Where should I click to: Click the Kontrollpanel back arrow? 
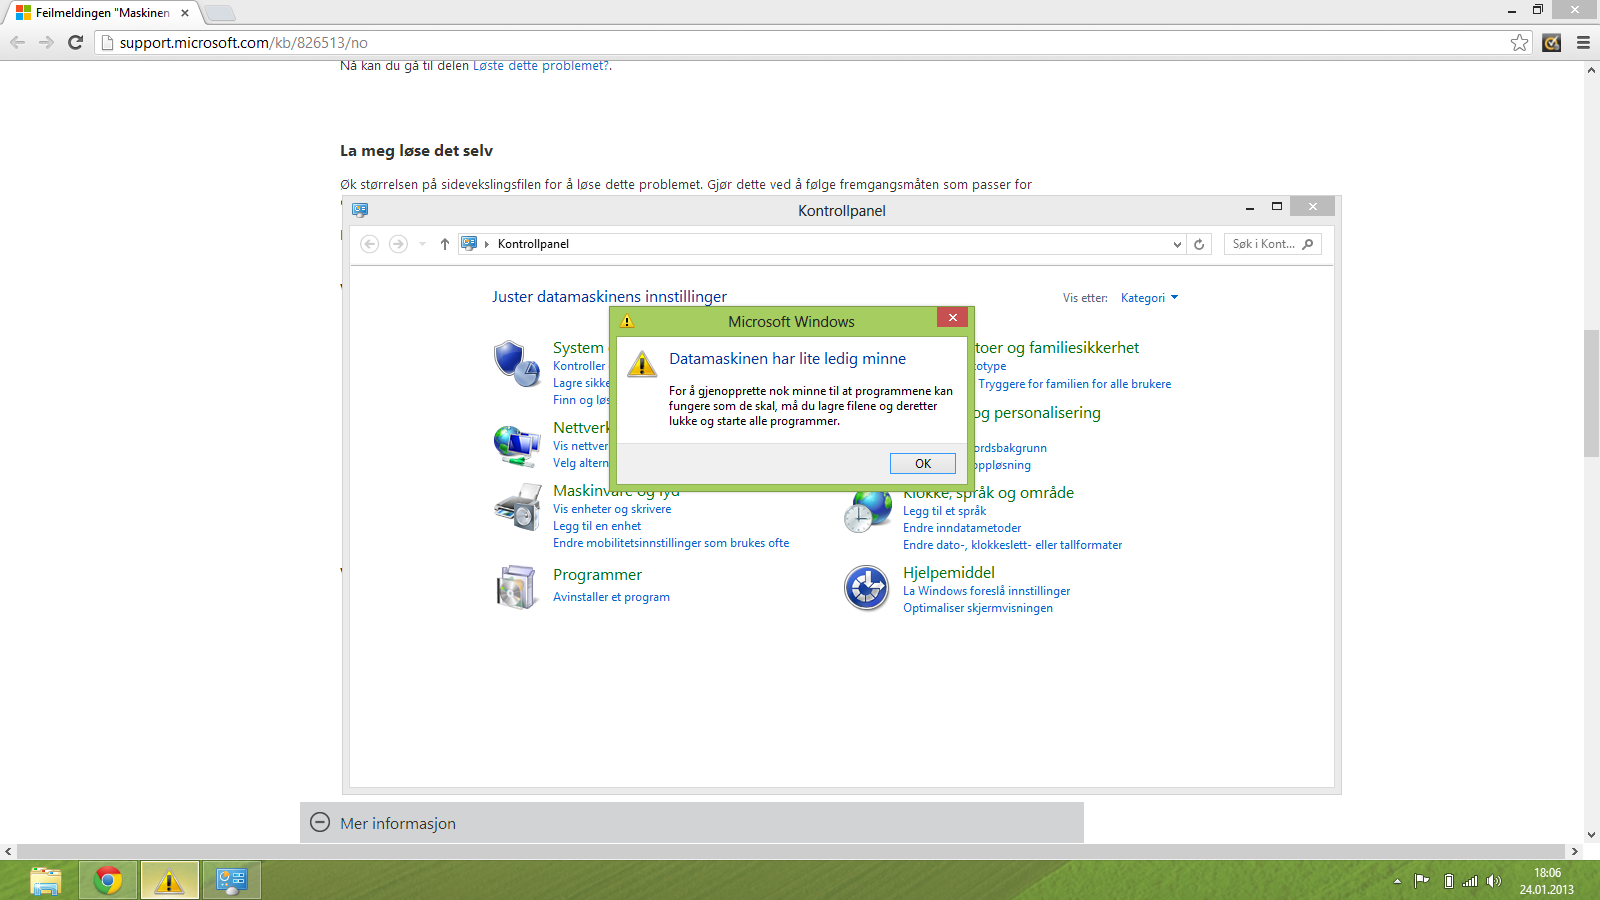(369, 244)
